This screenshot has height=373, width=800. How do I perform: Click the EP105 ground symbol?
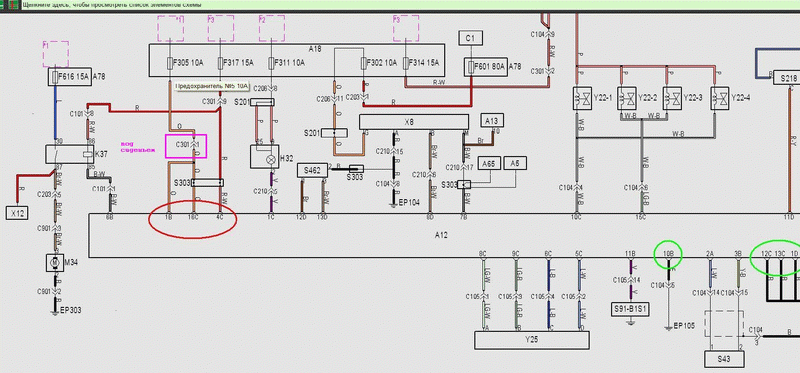[669, 327]
